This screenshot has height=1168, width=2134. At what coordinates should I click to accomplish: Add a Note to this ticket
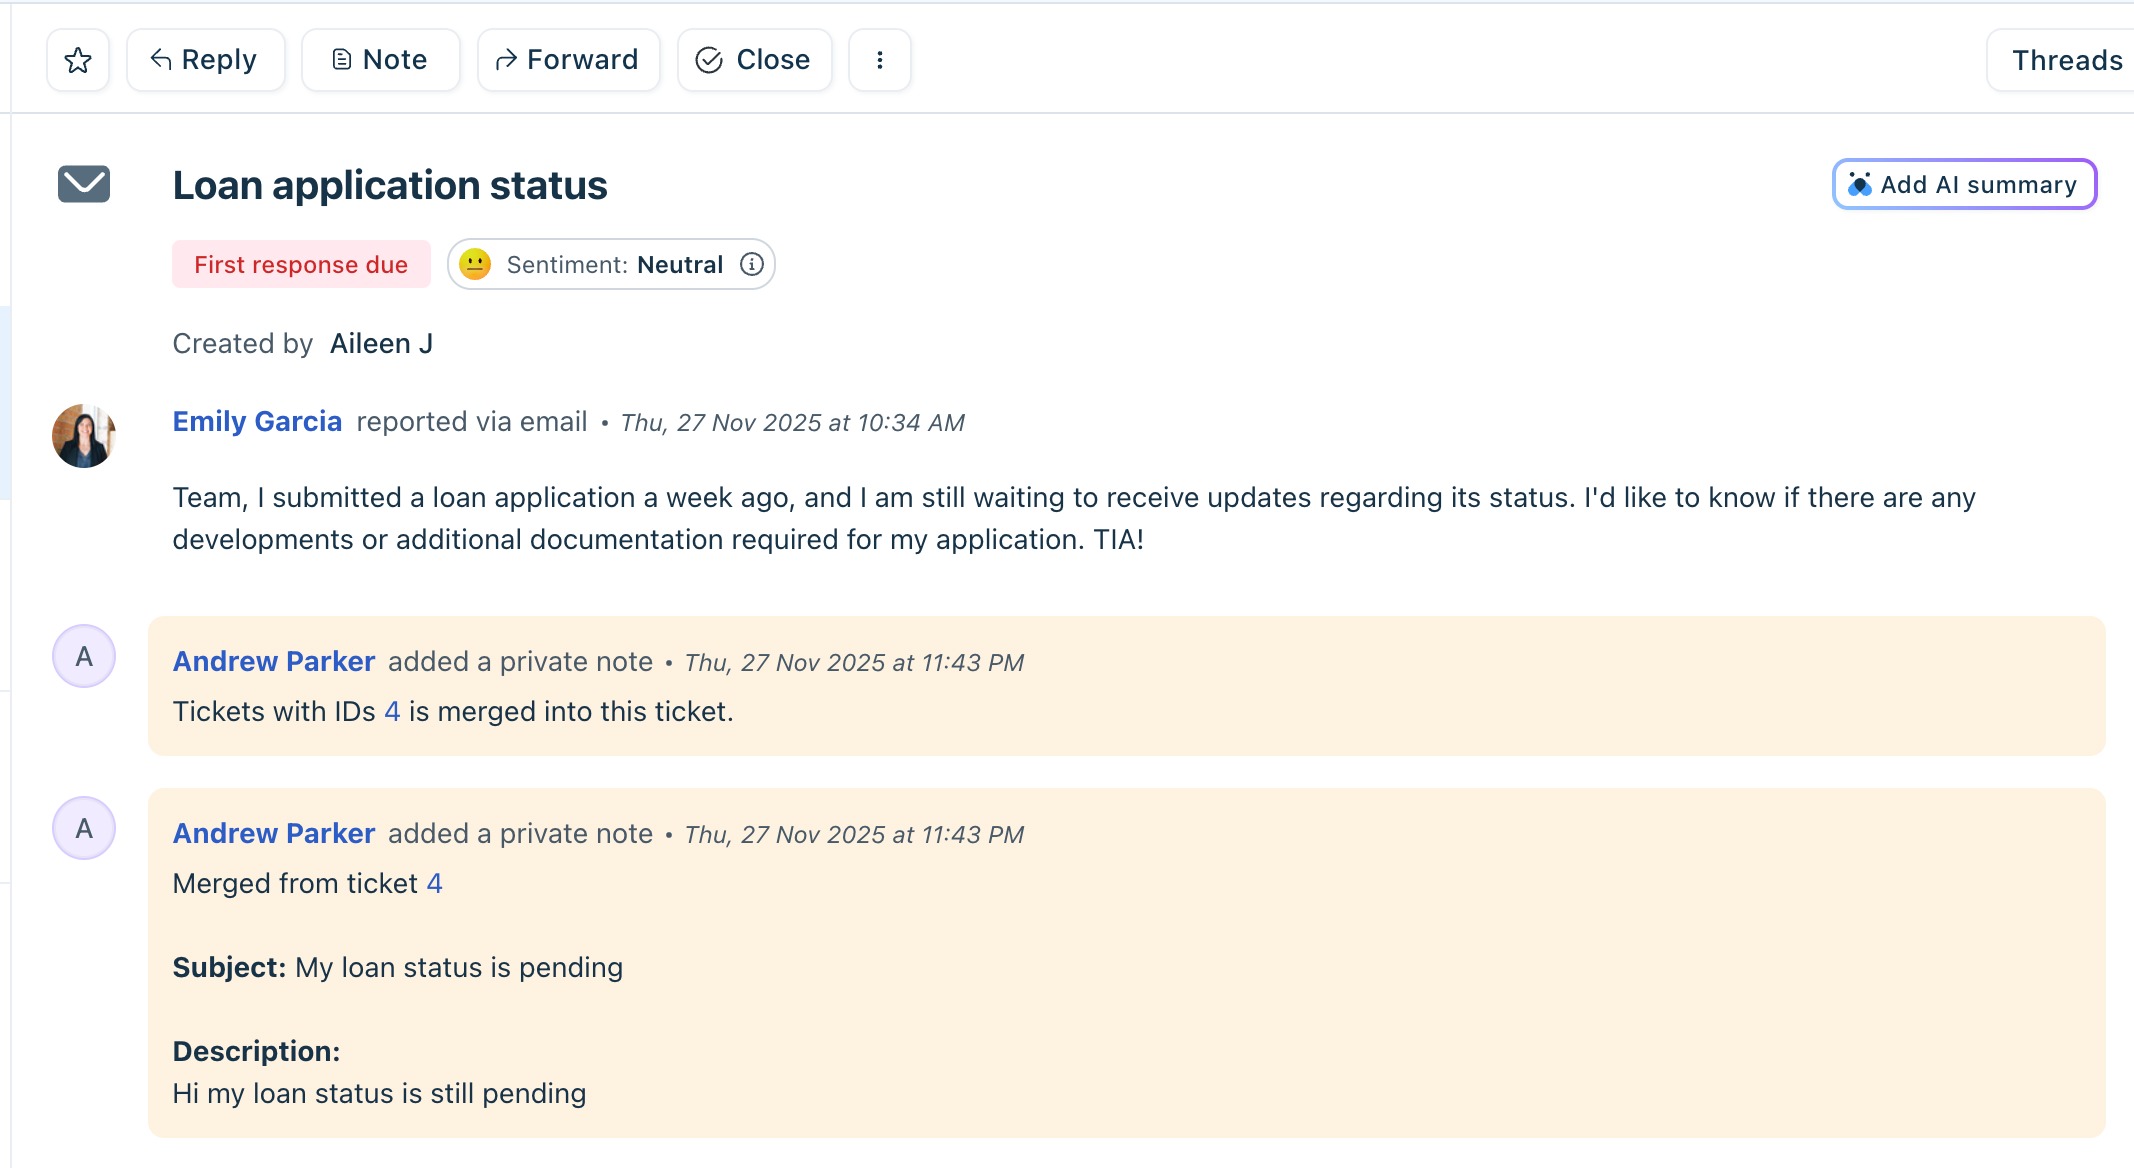click(381, 60)
